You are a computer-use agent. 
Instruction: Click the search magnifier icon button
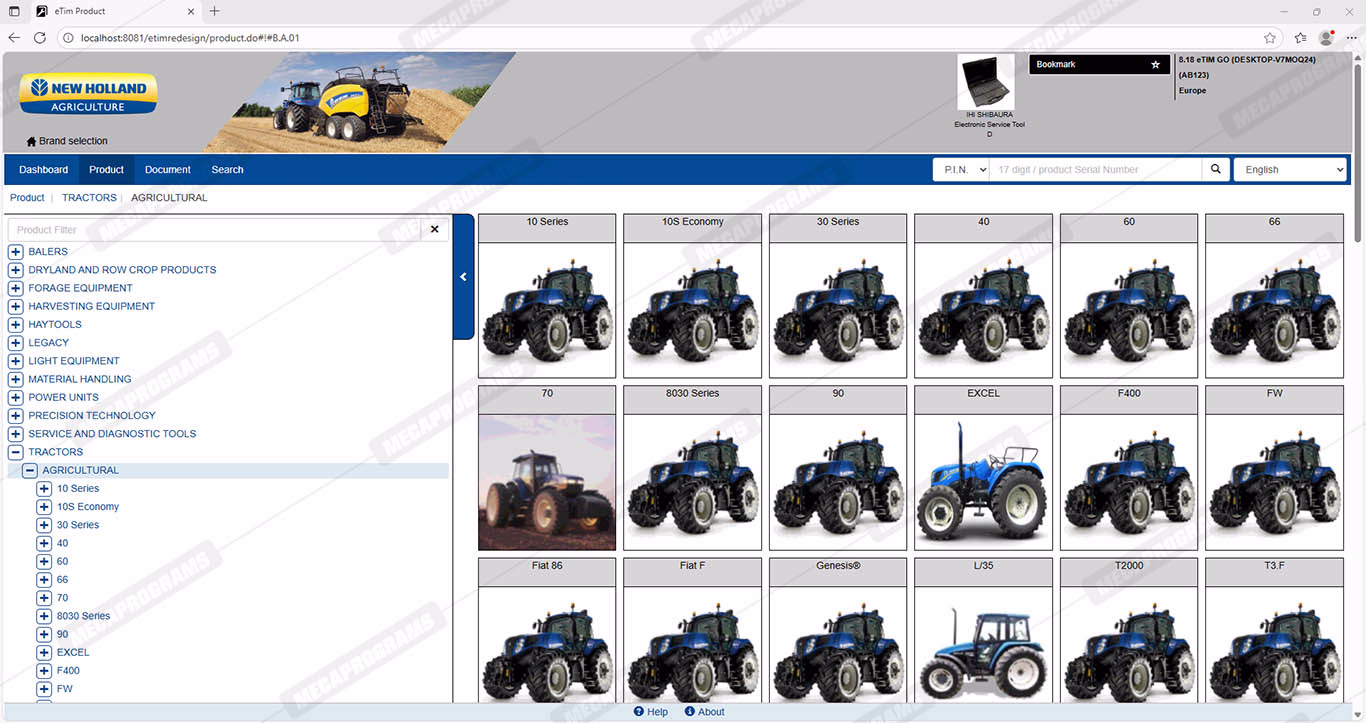pyautogui.click(x=1215, y=170)
